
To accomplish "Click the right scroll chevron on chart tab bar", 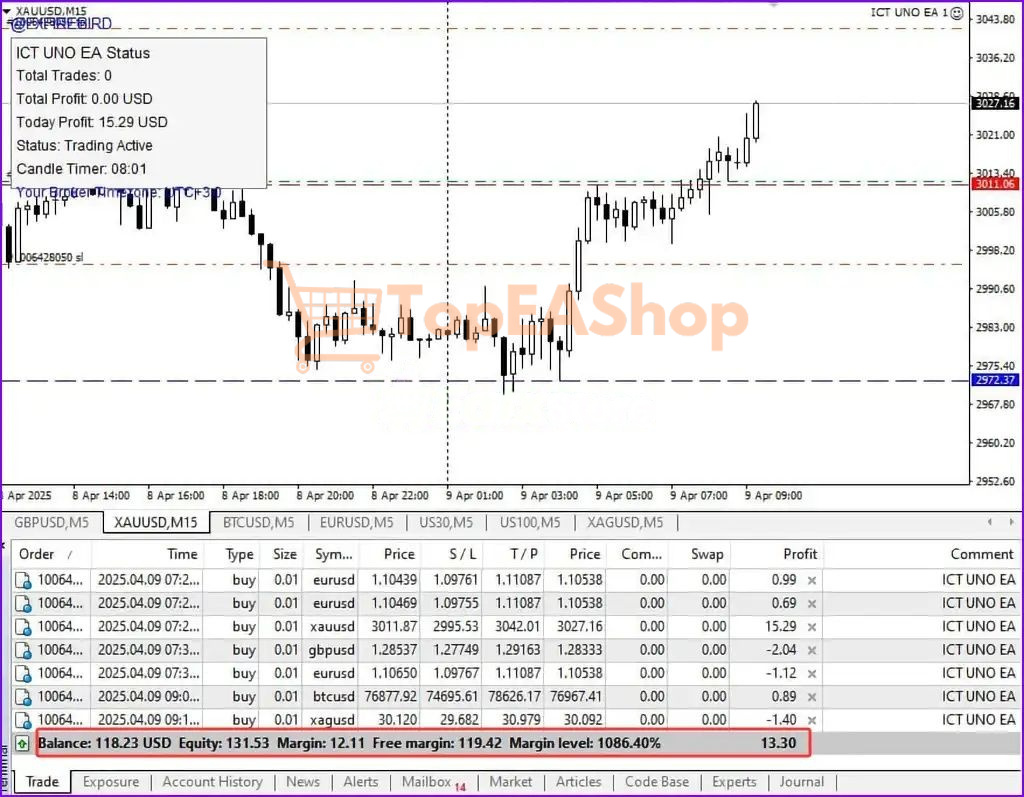I will point(1014,521).
